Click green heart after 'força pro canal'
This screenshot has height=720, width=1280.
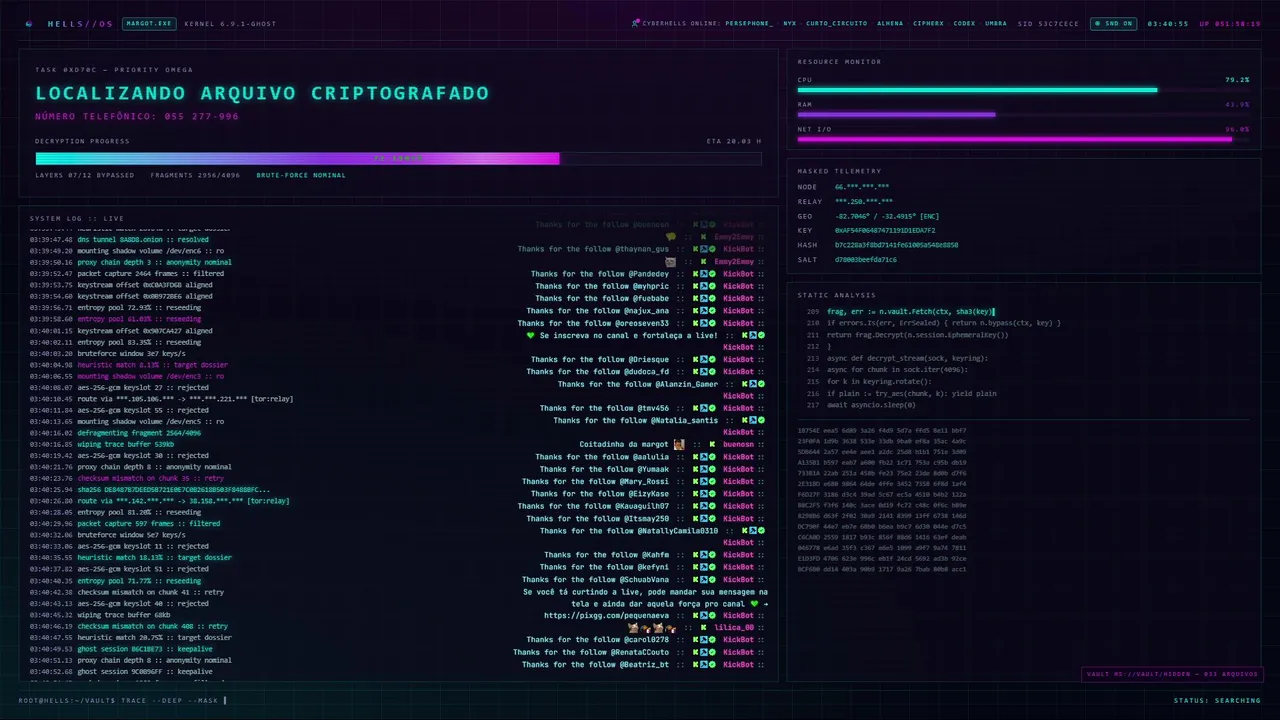click(x=755, y=604)
